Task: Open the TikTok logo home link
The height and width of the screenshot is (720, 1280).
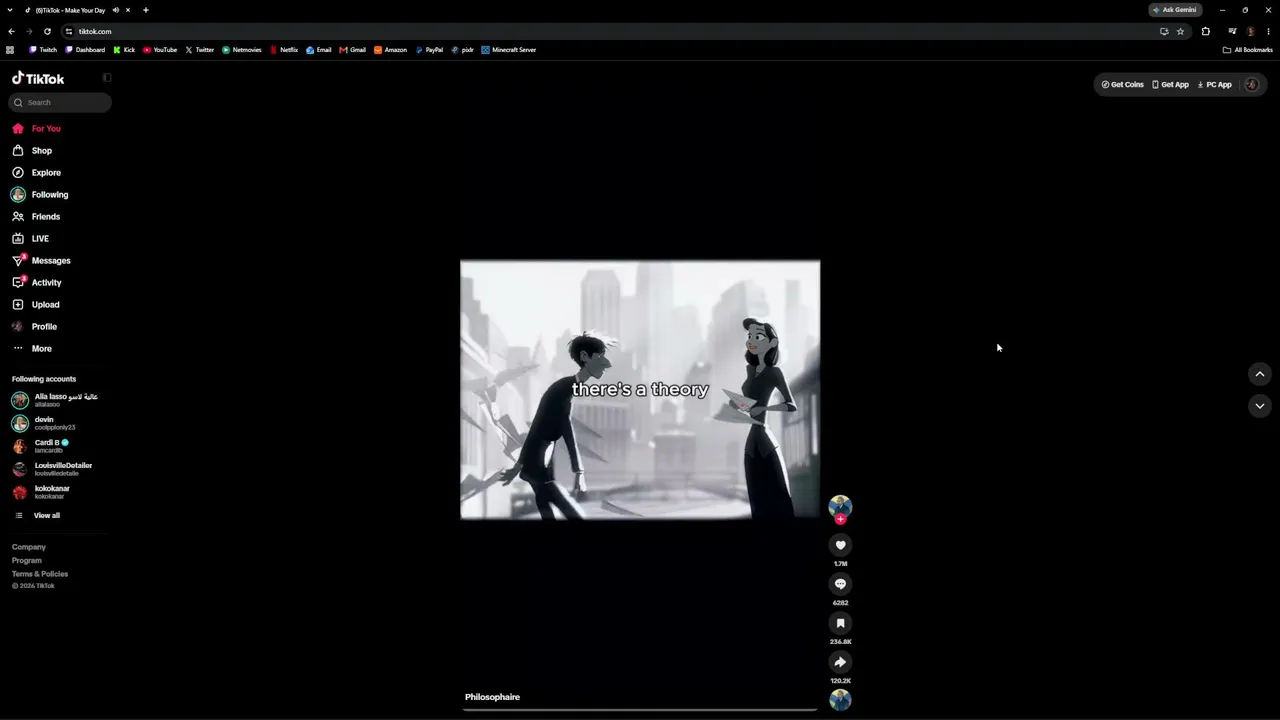Action: click(38, 78)
